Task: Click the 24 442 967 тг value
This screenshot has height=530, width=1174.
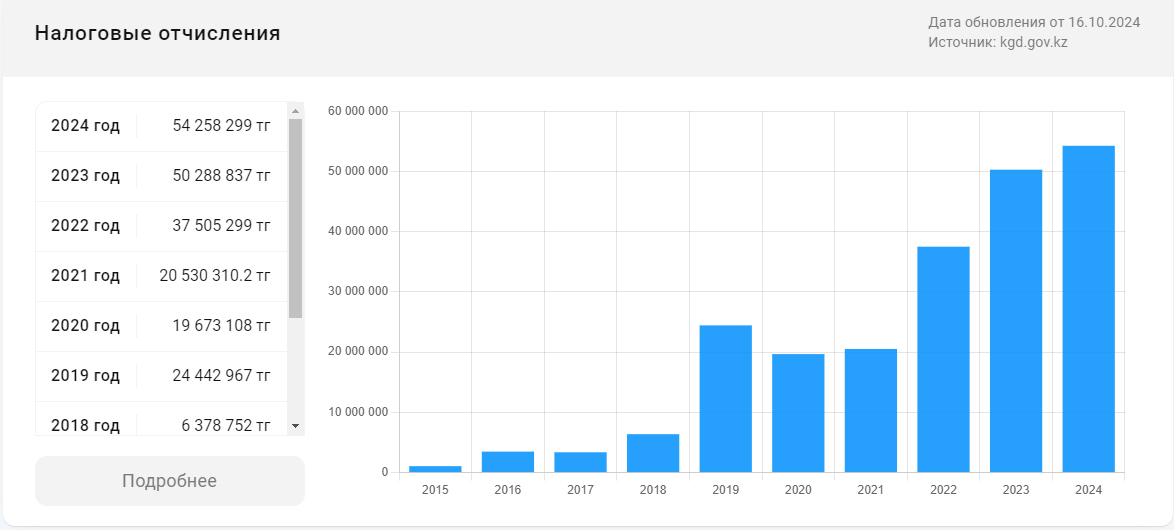Action: point(222,376)
